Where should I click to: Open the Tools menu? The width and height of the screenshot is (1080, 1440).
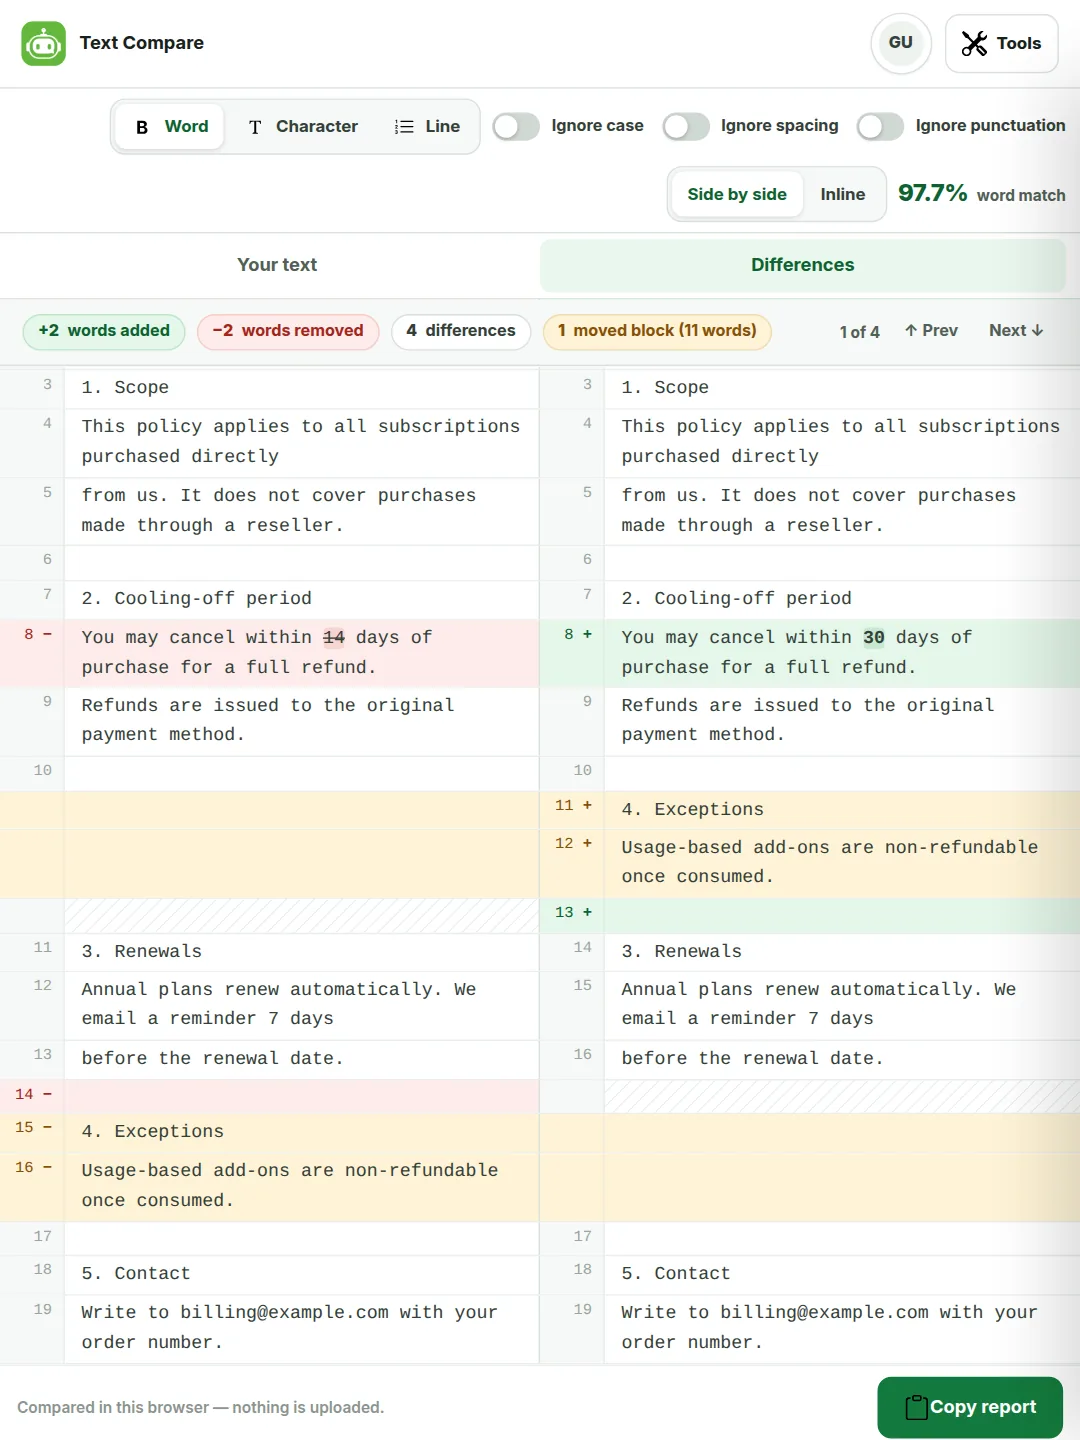pyautogui.click(x=1002, y=43)
